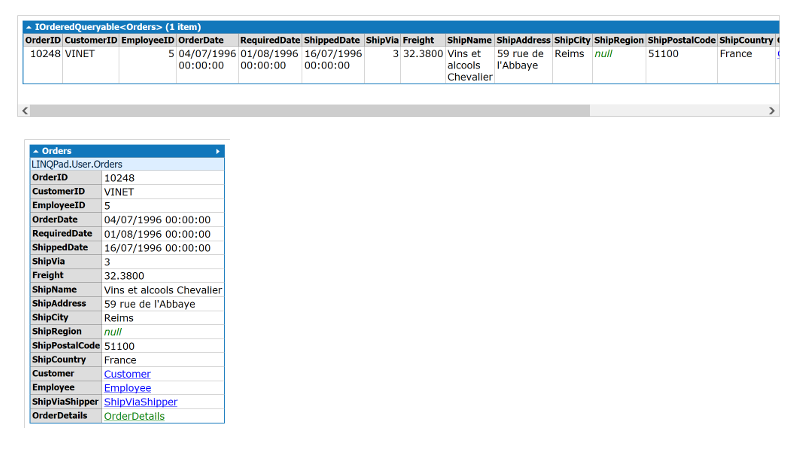Select the ShipCountry column header
800x451 pixels.
tap(746, 40)
